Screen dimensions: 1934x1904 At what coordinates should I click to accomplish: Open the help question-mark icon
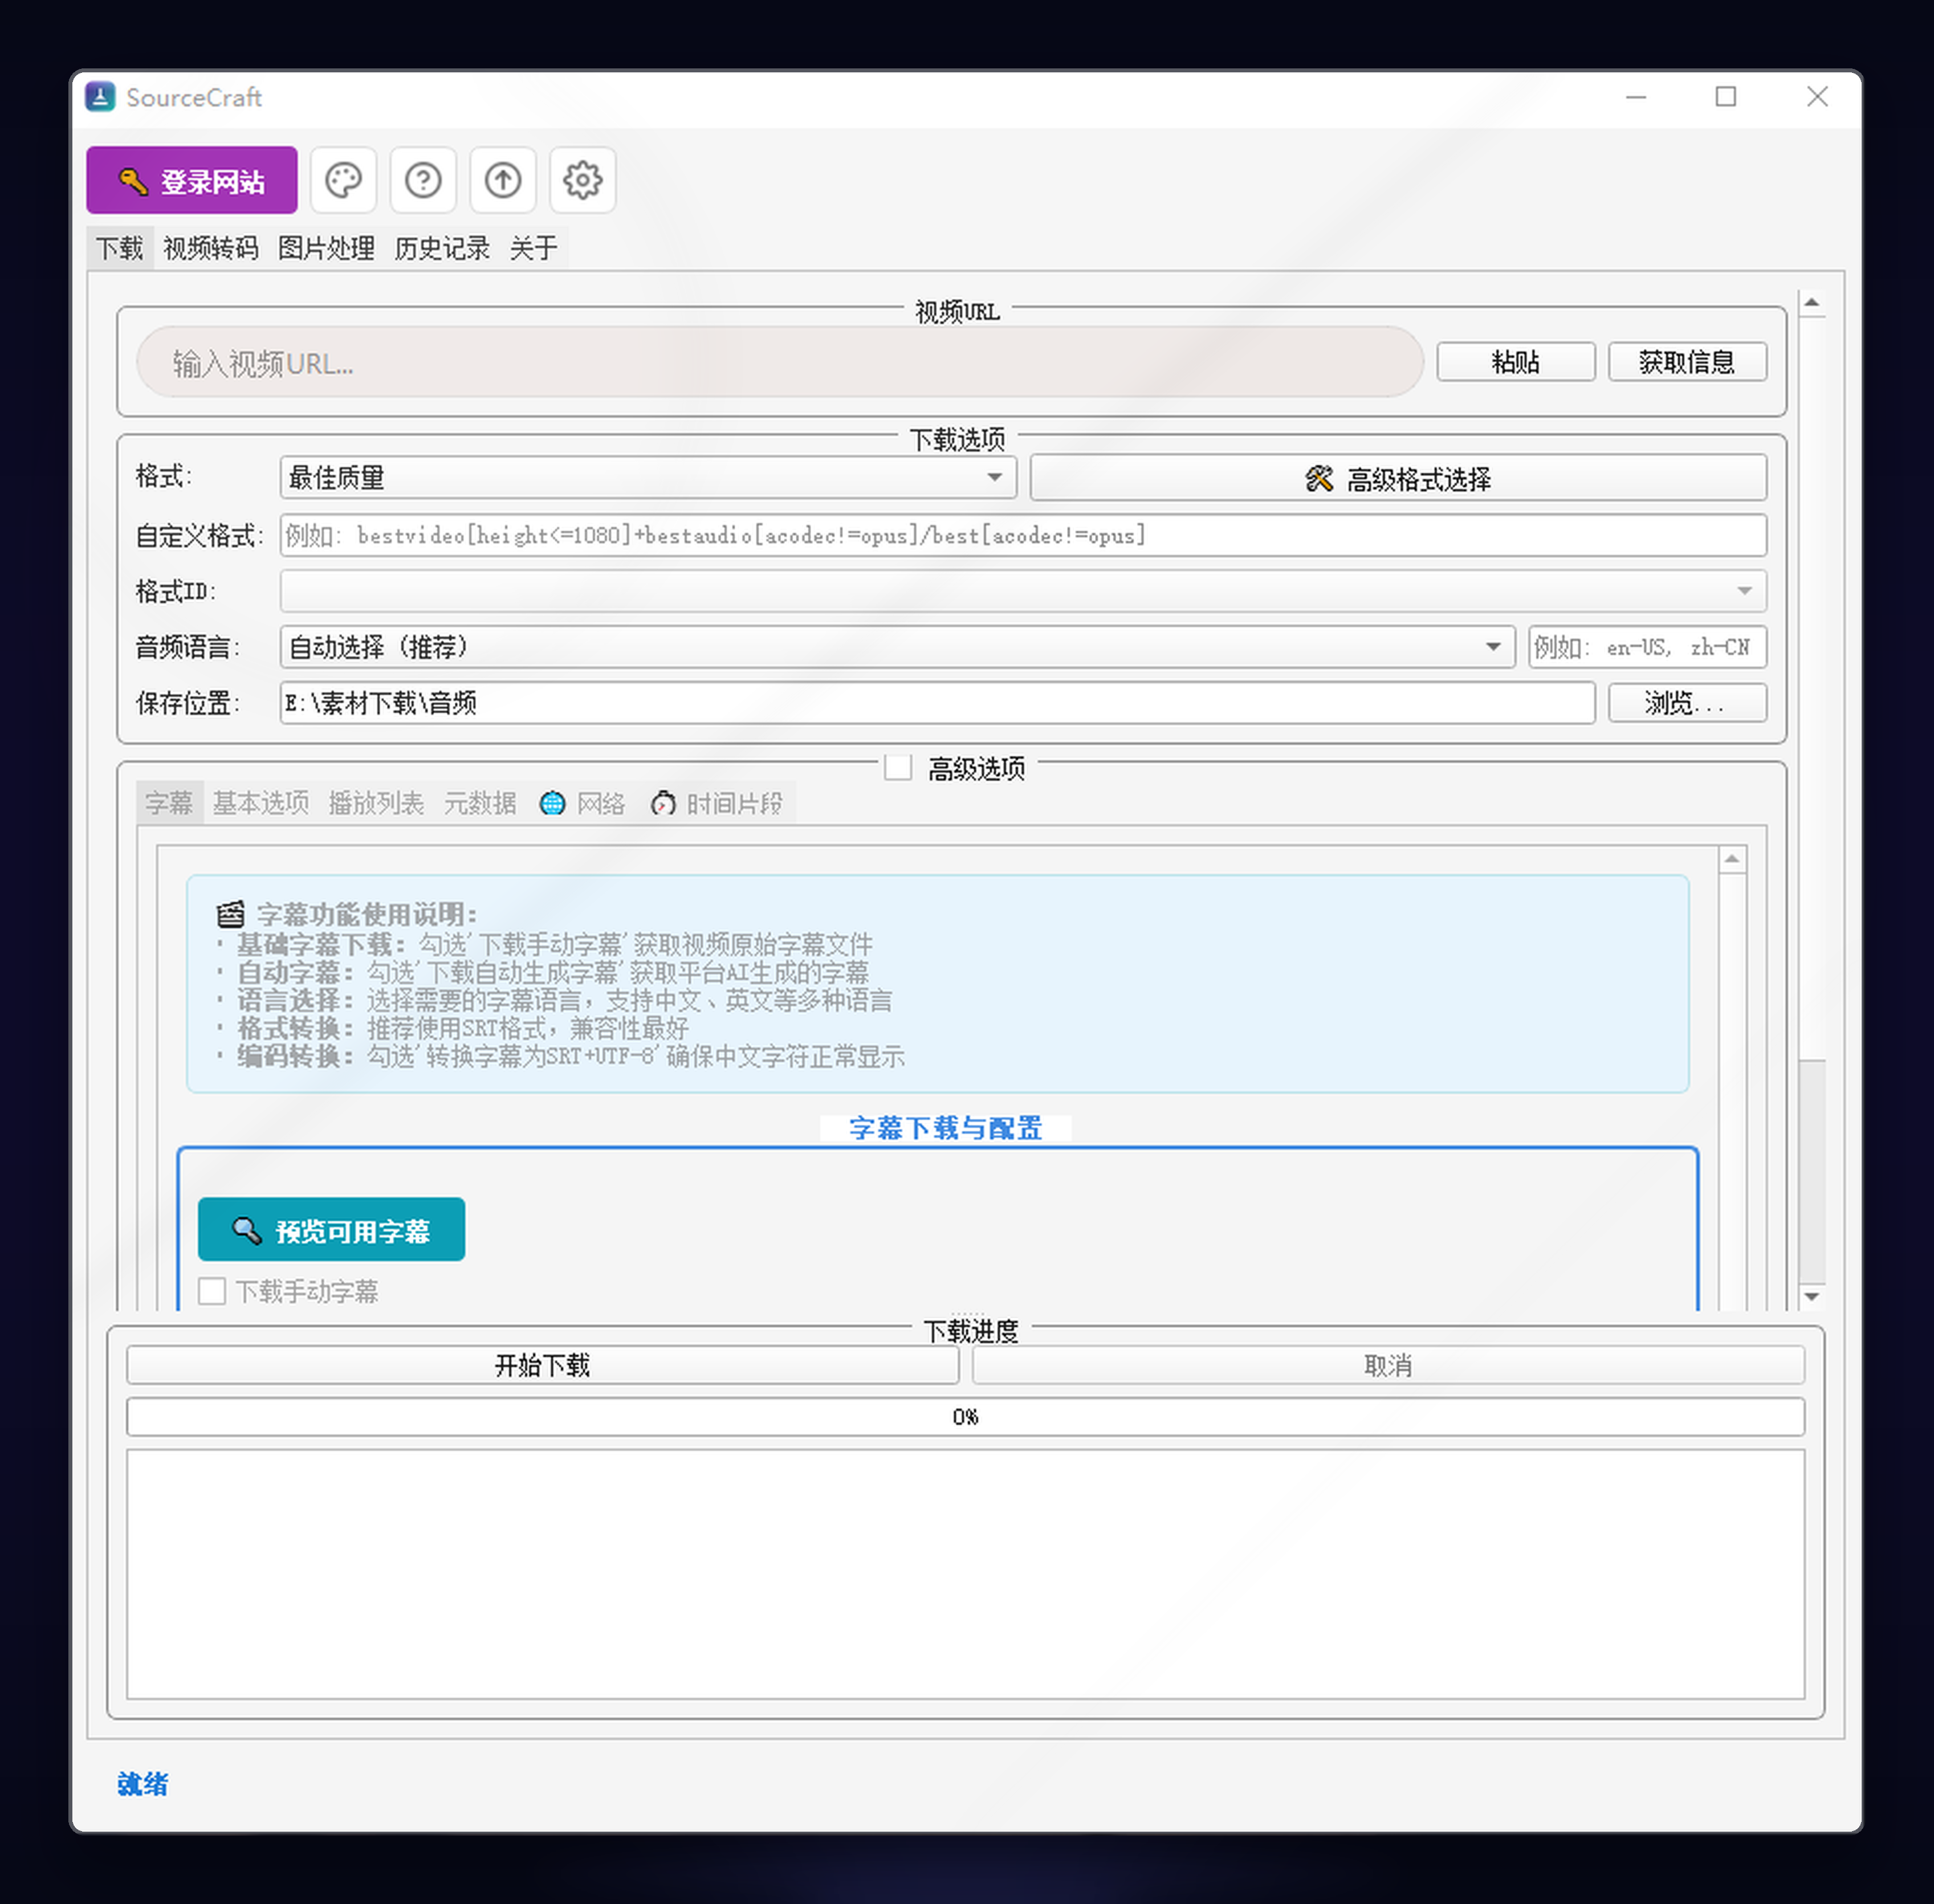click(423, 180)
